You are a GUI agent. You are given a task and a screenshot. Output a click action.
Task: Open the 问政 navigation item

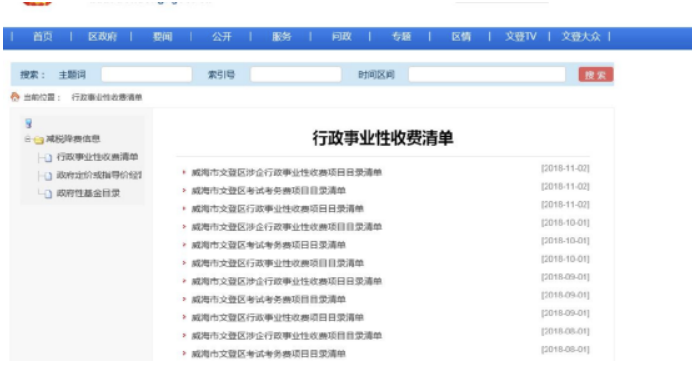(x=342, y=37)
